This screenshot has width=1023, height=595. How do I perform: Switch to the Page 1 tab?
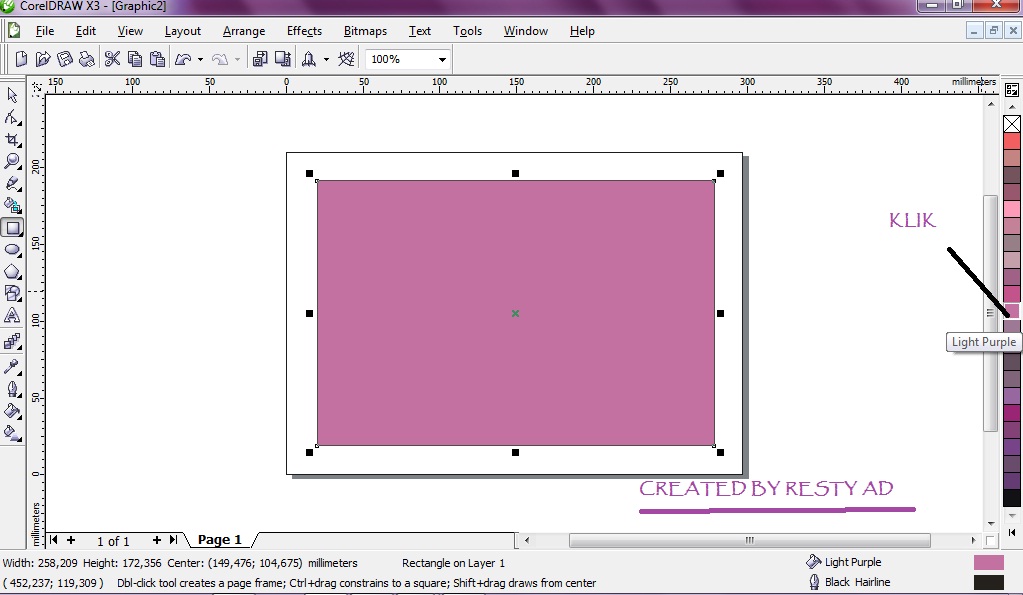[x=219, y=540]
